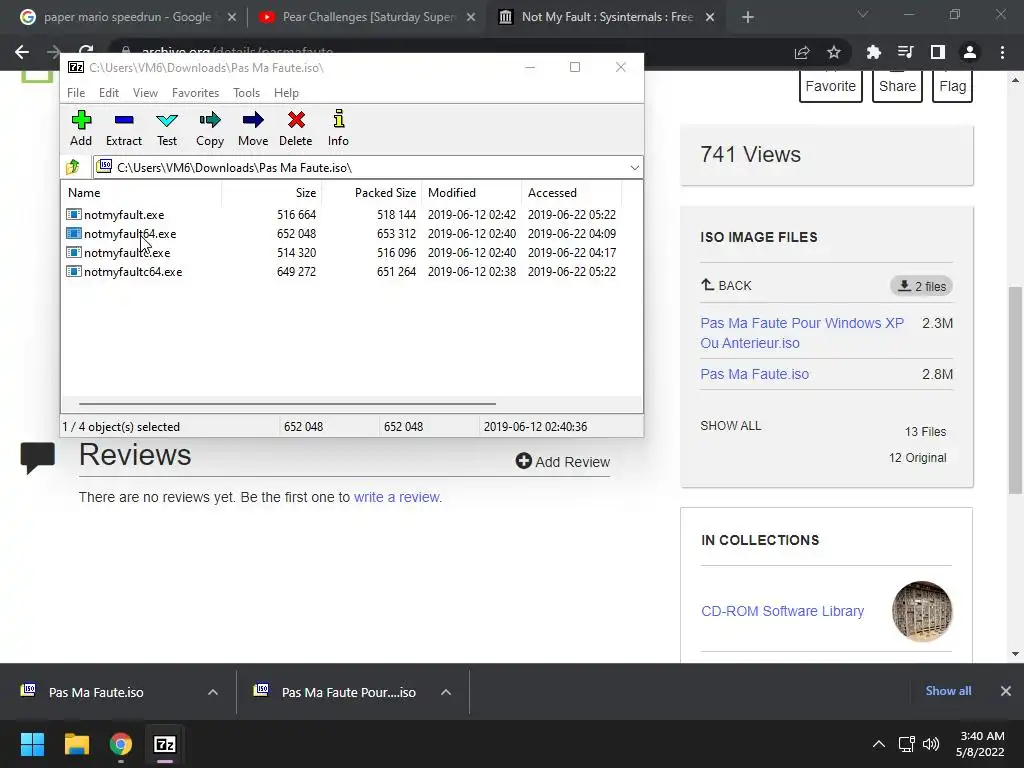Click the Favorite button on archive page
This screenshot has width=1024, height=768.
tap(830, 86)
